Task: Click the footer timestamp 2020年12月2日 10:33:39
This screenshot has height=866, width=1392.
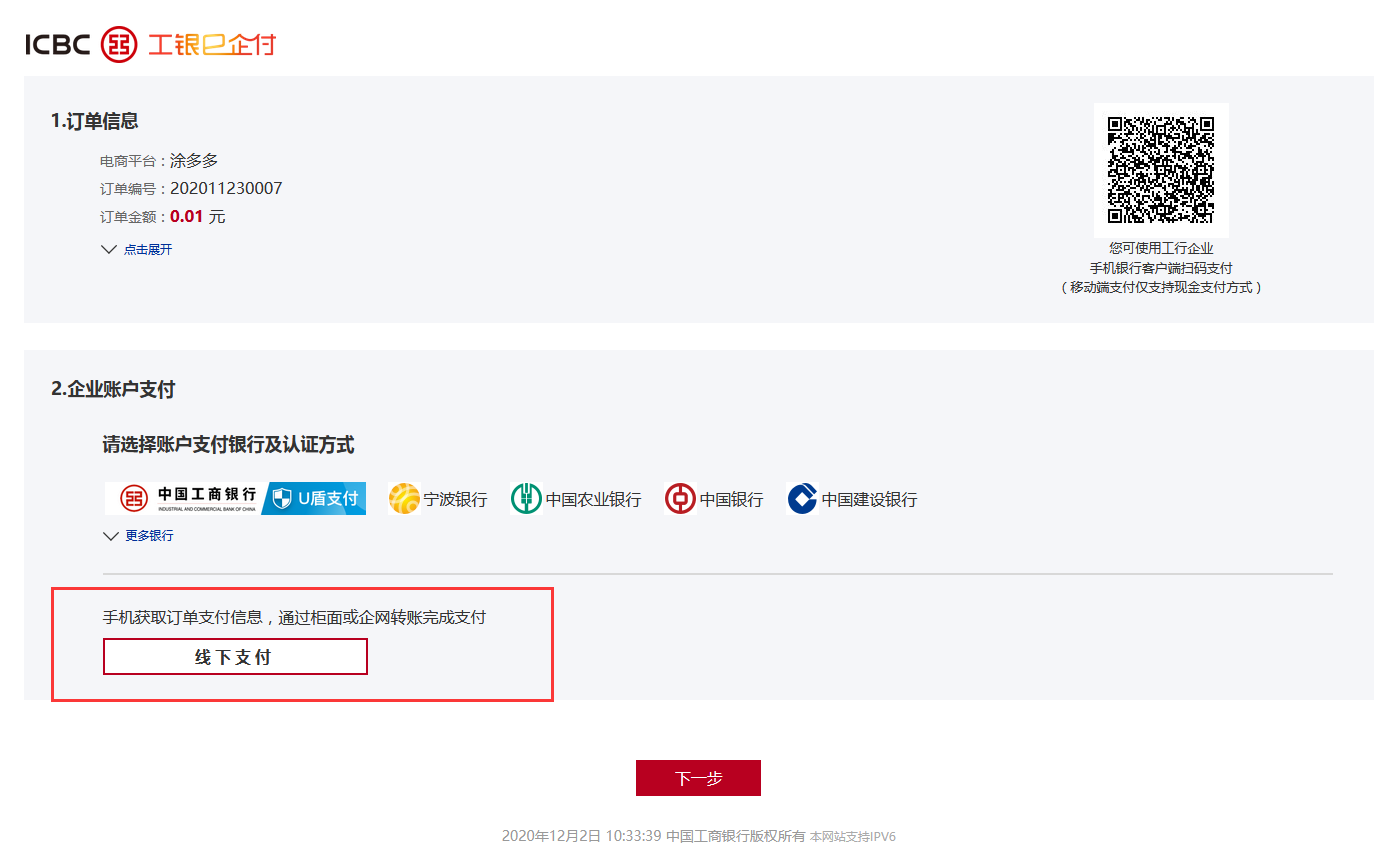Action: tap(581, 836)
